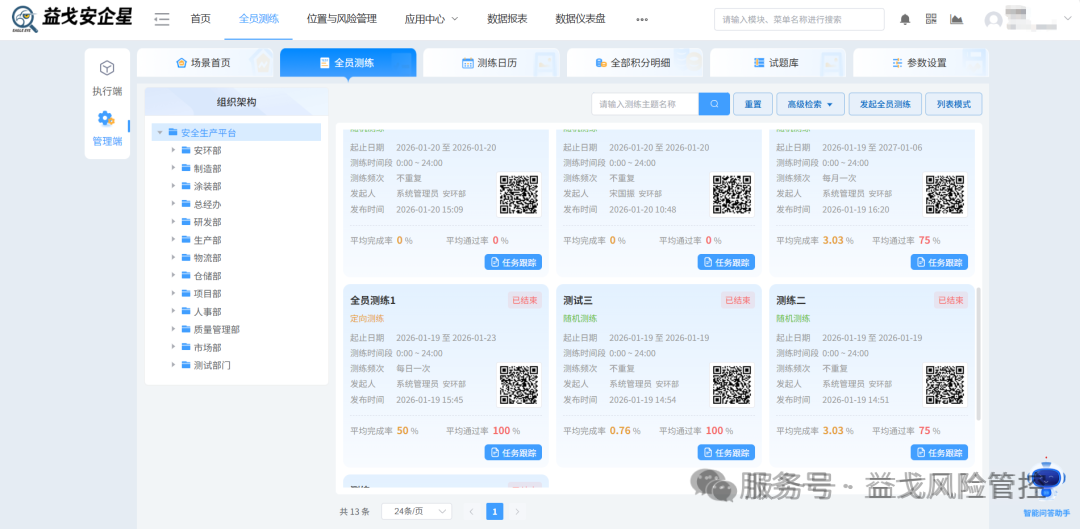Screen dimensions: 1080x529
Task: Open 数据仪表盘 in top navigation
Action: tap(580, 19)
